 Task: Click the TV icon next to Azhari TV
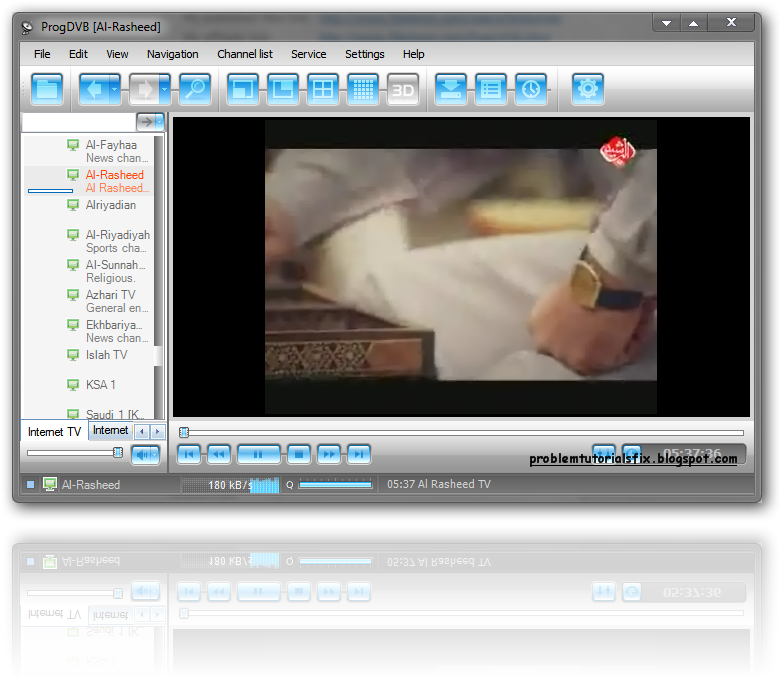(x=73, y=295)
